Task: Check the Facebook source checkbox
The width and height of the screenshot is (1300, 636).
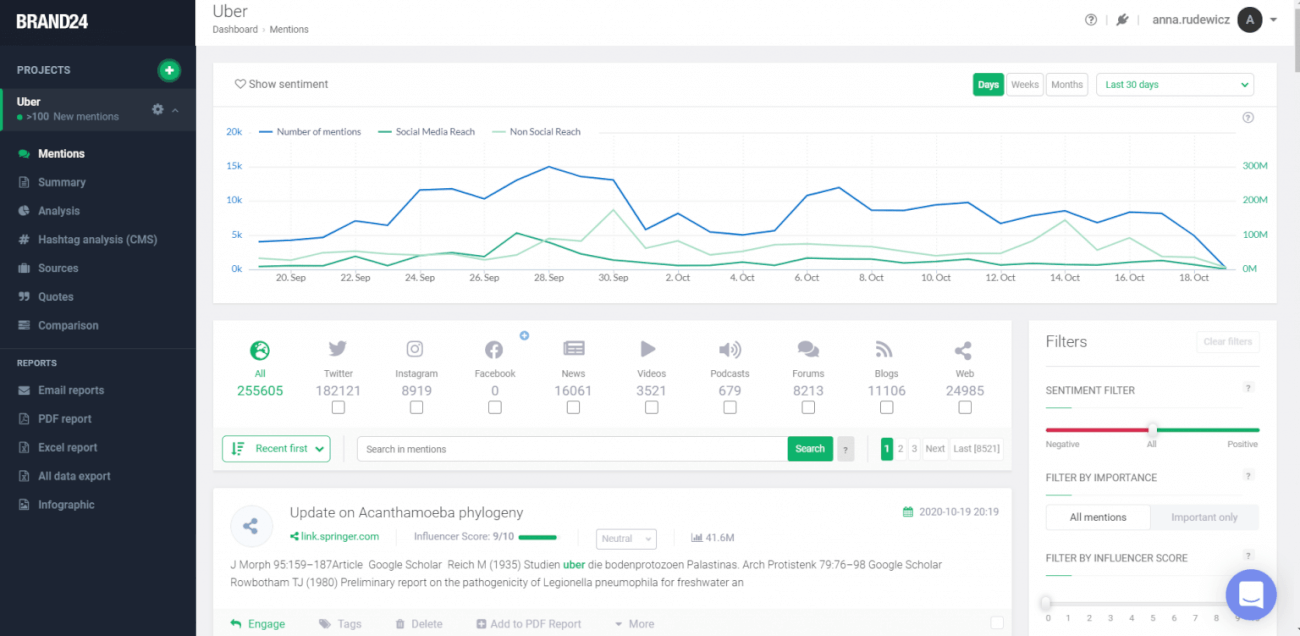Action: (x=494, y=407)
